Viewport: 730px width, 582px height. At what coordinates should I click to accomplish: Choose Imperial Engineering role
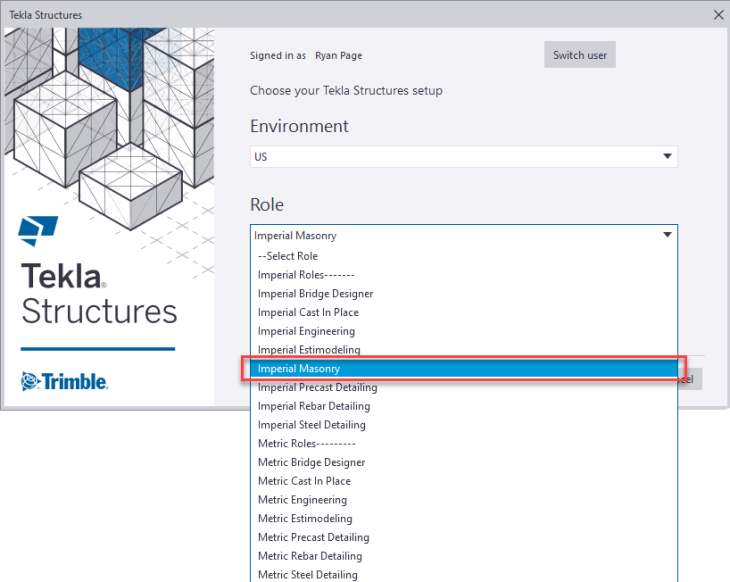click(463, 331)
